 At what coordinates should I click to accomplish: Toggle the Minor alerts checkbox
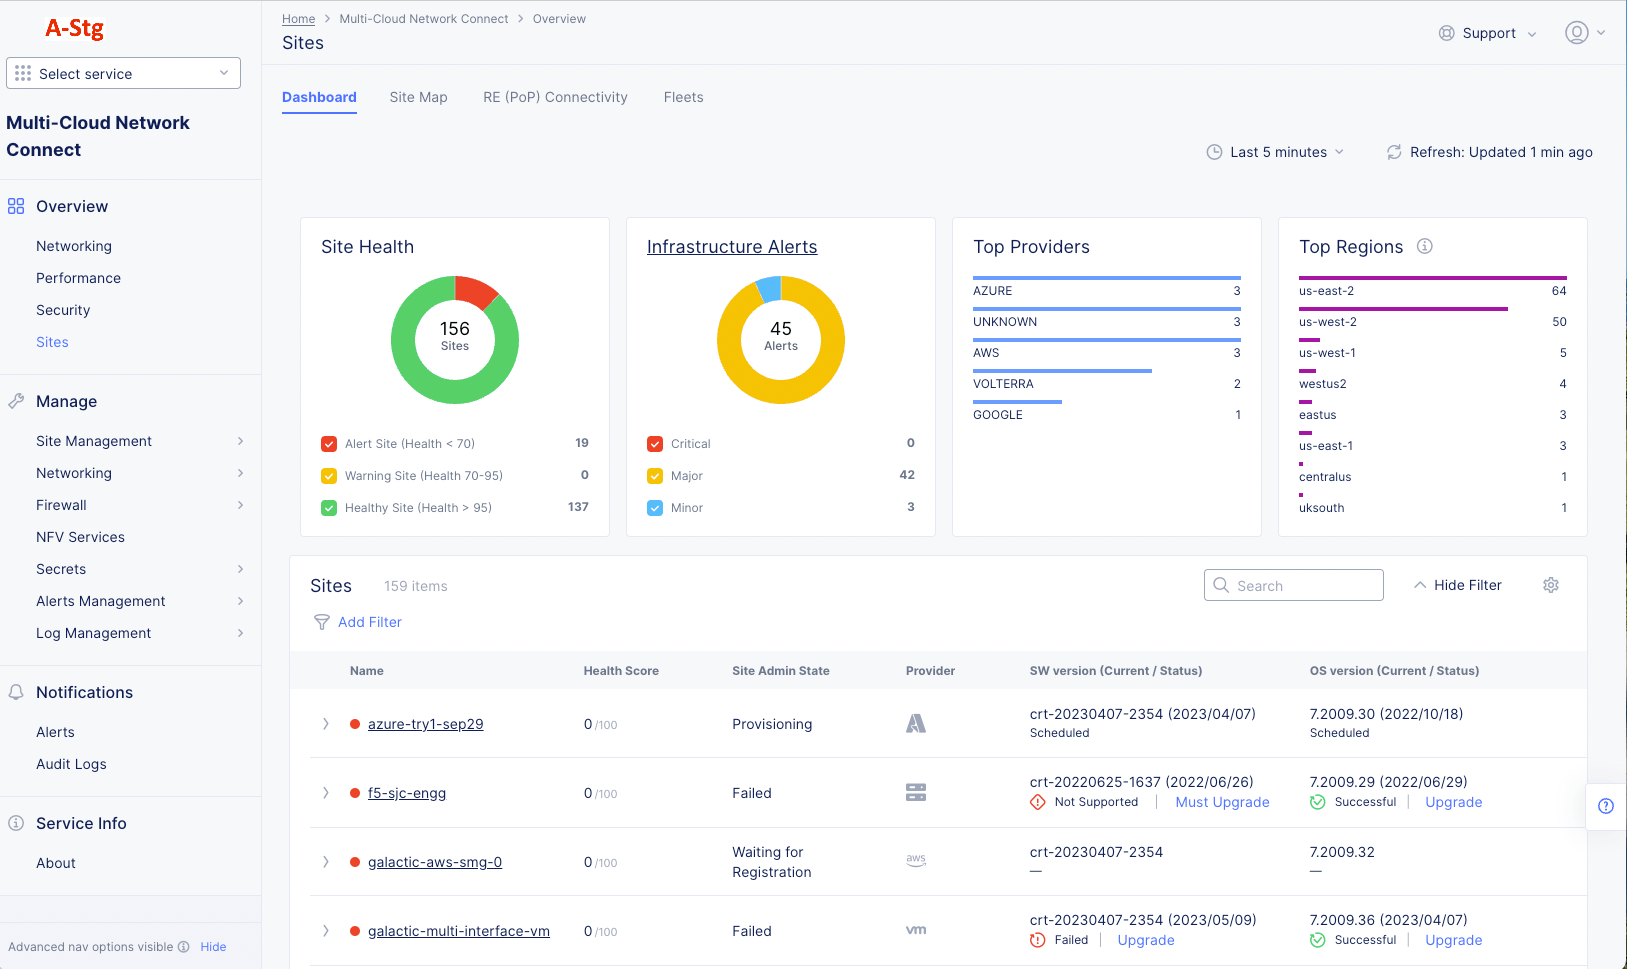tap(655, 508)
